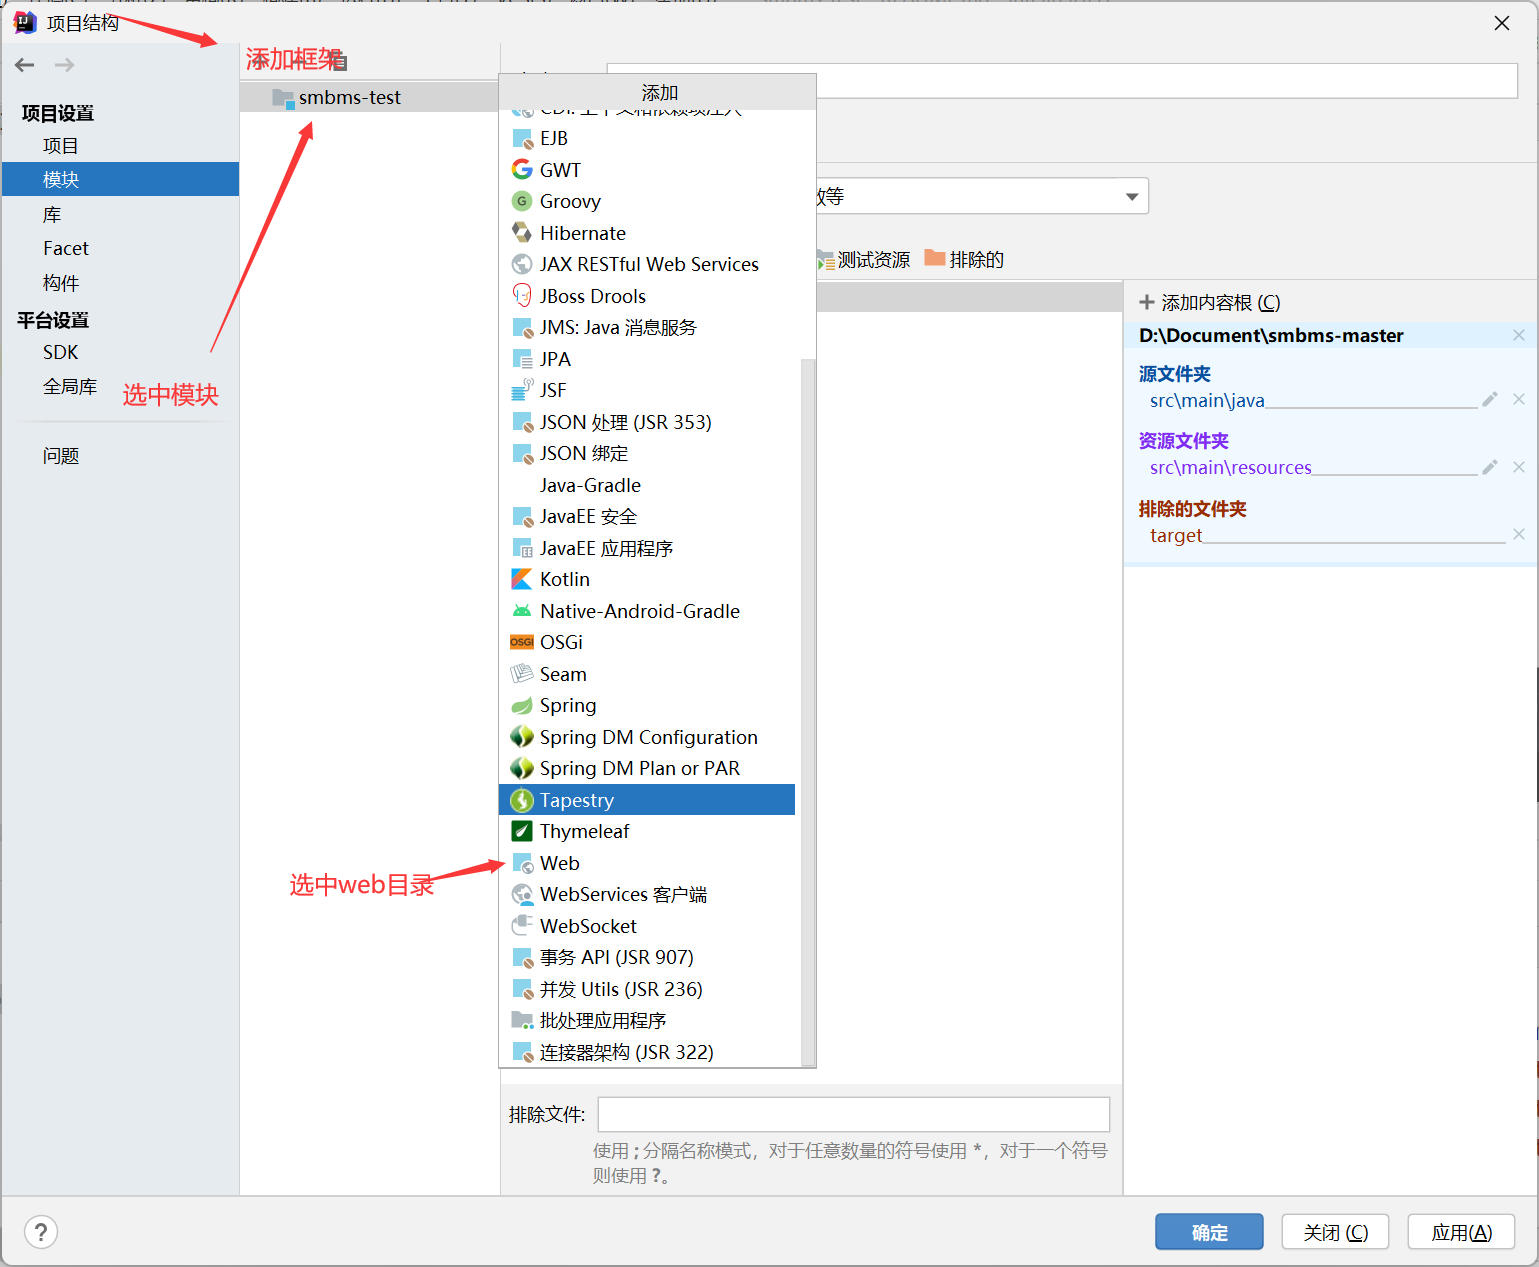Add the Kotlin framework

click(647, 579)
